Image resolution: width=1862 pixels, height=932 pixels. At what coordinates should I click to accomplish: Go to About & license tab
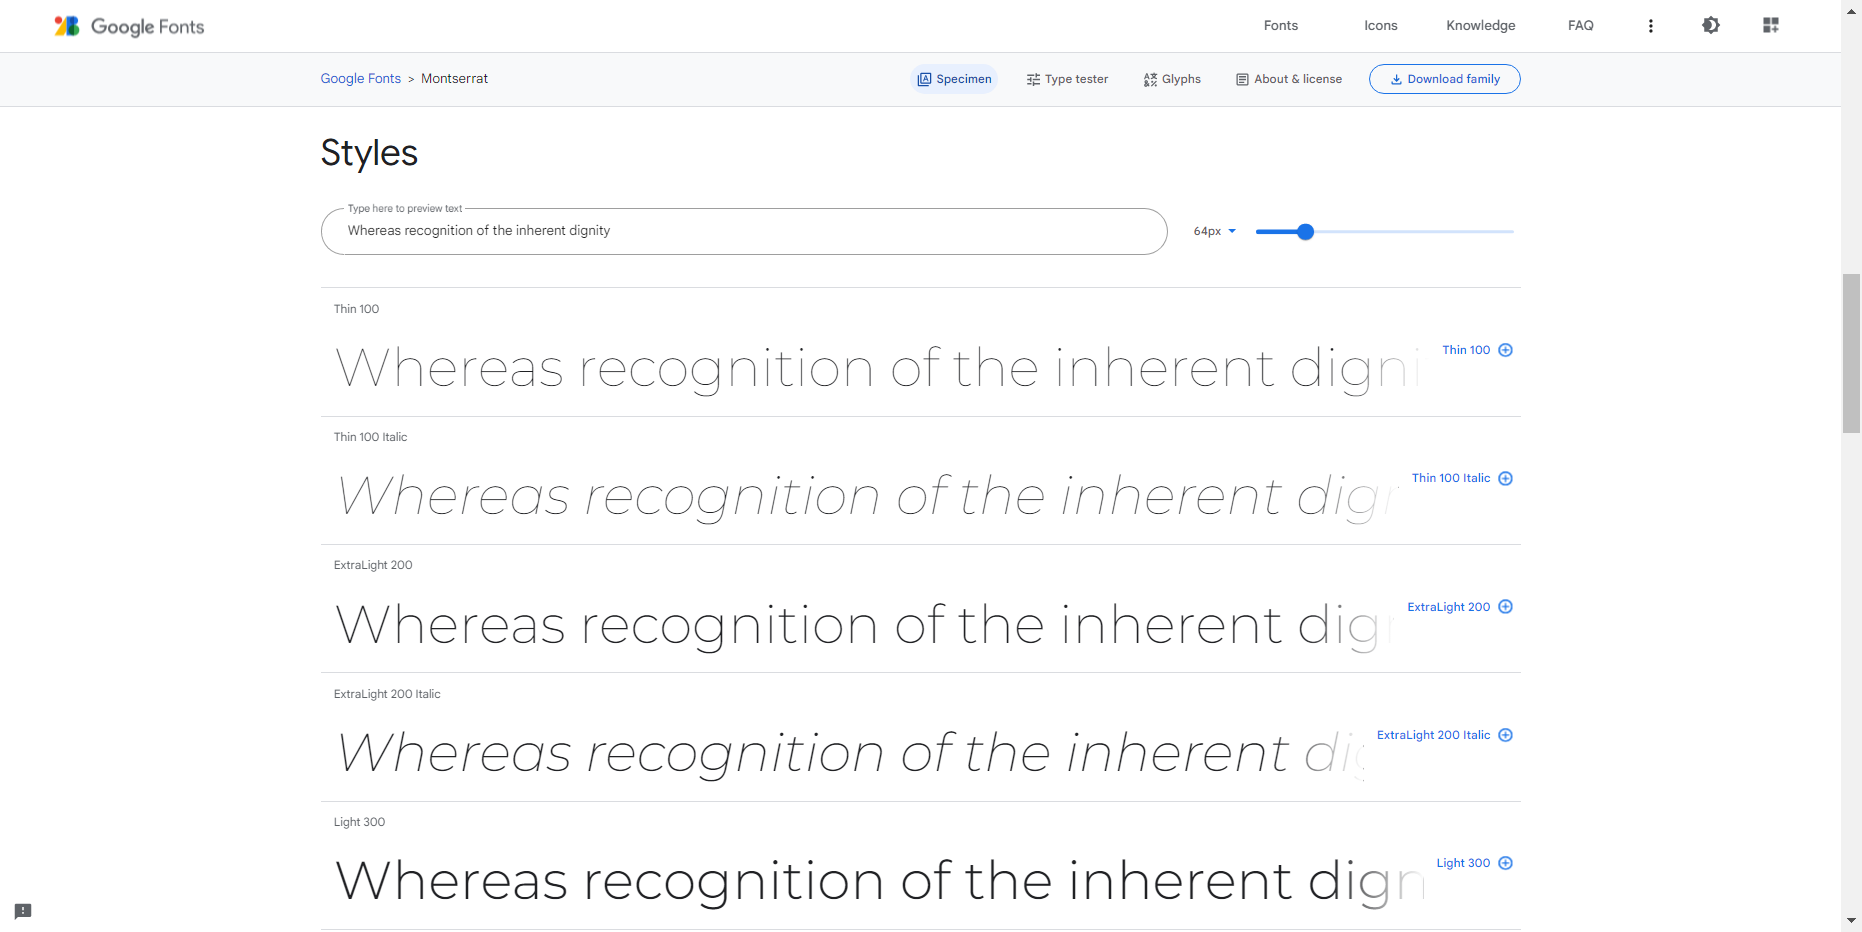click(1289, 79)
